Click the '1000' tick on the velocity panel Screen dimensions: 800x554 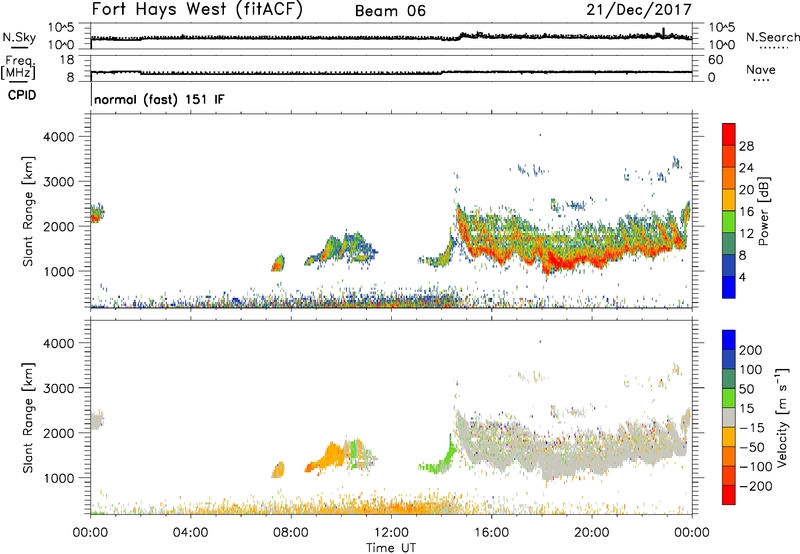[x=58, y=478]
